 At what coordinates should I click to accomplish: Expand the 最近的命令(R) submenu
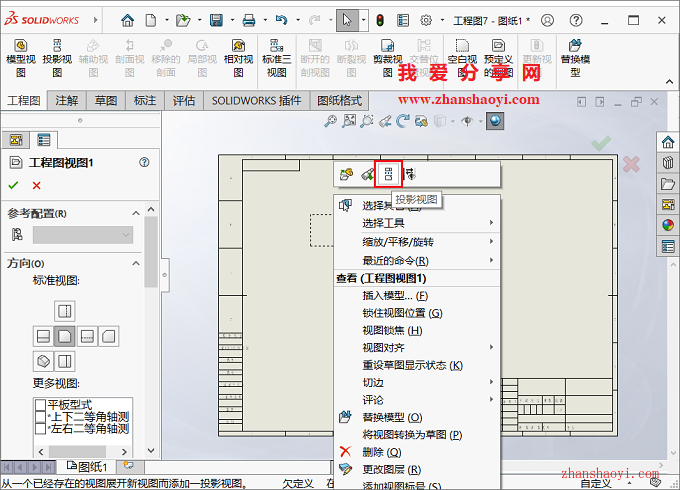(x=417, y=260)
